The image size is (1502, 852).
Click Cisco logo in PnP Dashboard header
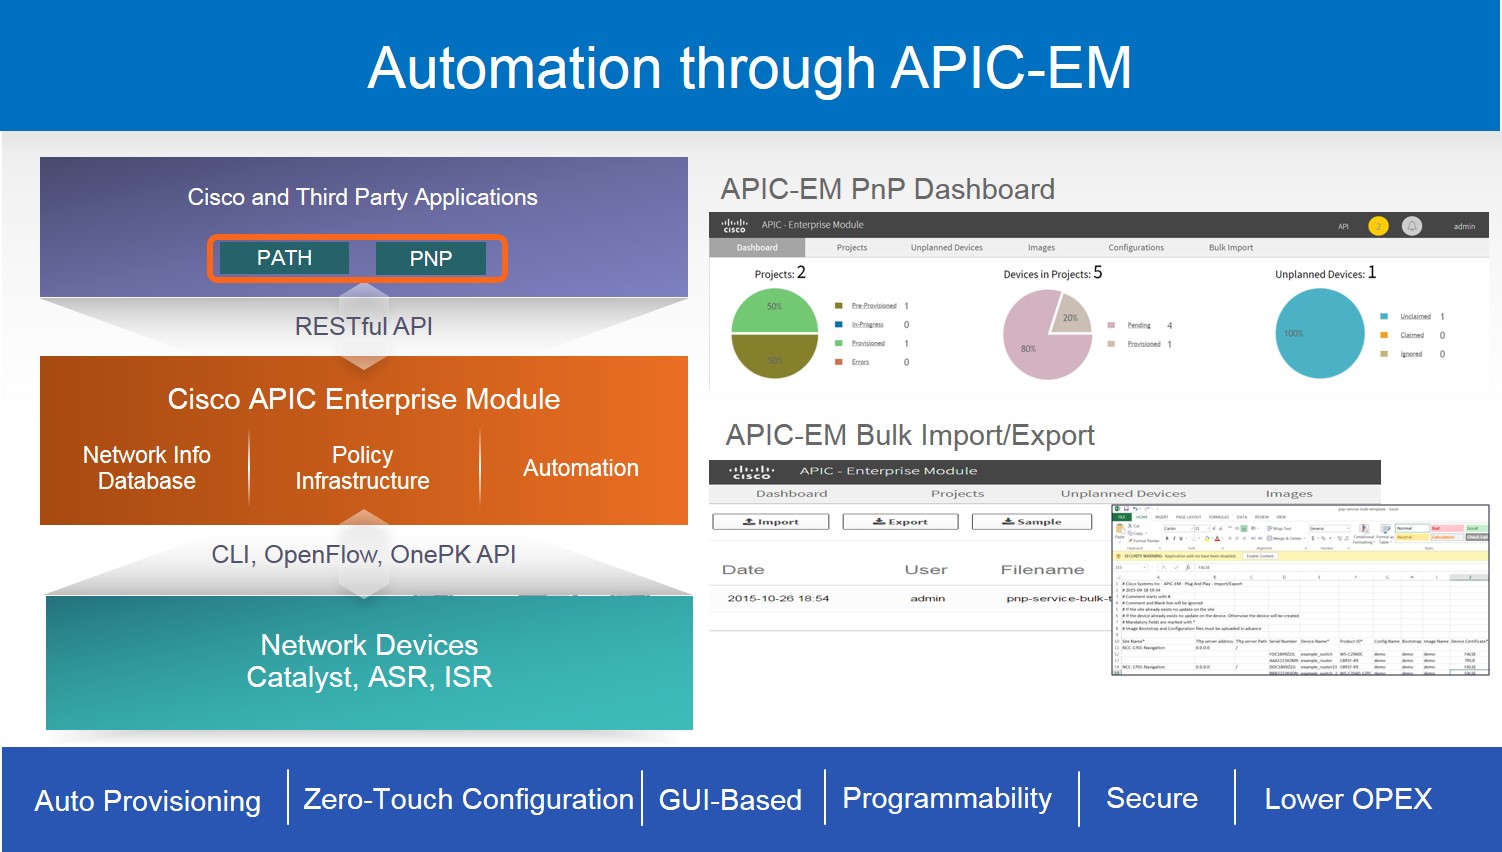(734, 226)
